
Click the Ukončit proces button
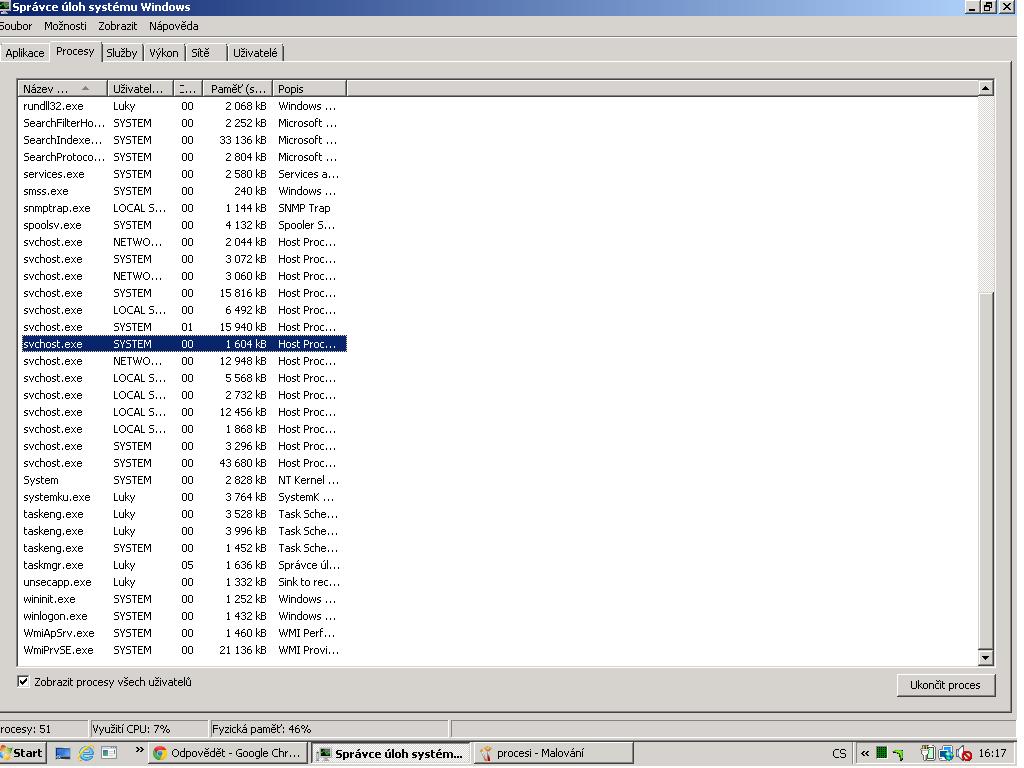[x=945, y=685]
